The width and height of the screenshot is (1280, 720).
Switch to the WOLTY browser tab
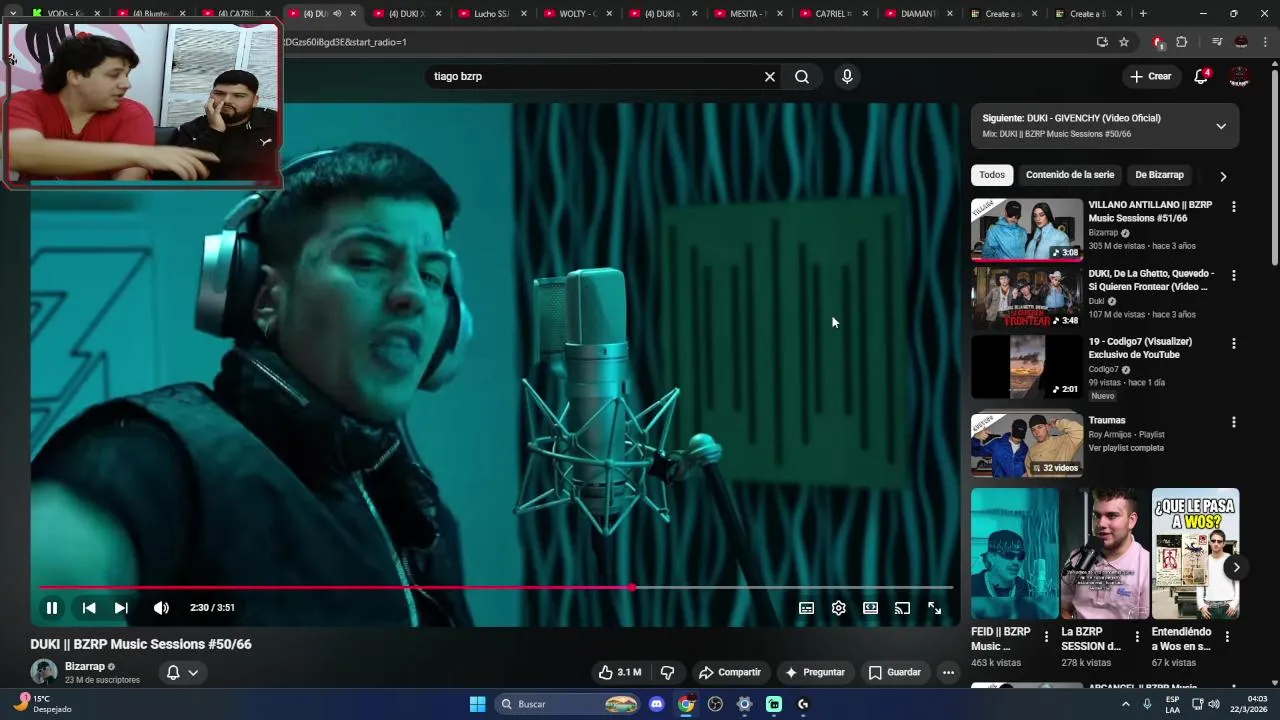579,14
